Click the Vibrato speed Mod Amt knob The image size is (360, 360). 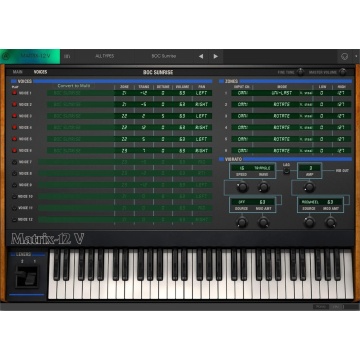point(264,222)
